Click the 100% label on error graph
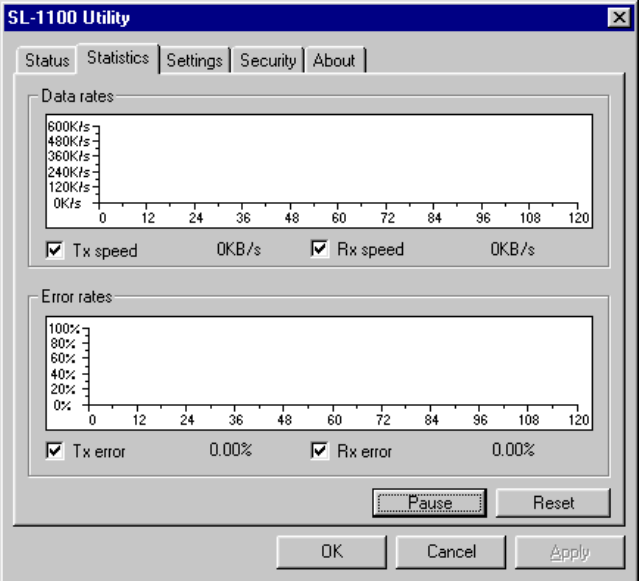Image resolution: width=639 pixels, height=581 pixels. (64, 328)
